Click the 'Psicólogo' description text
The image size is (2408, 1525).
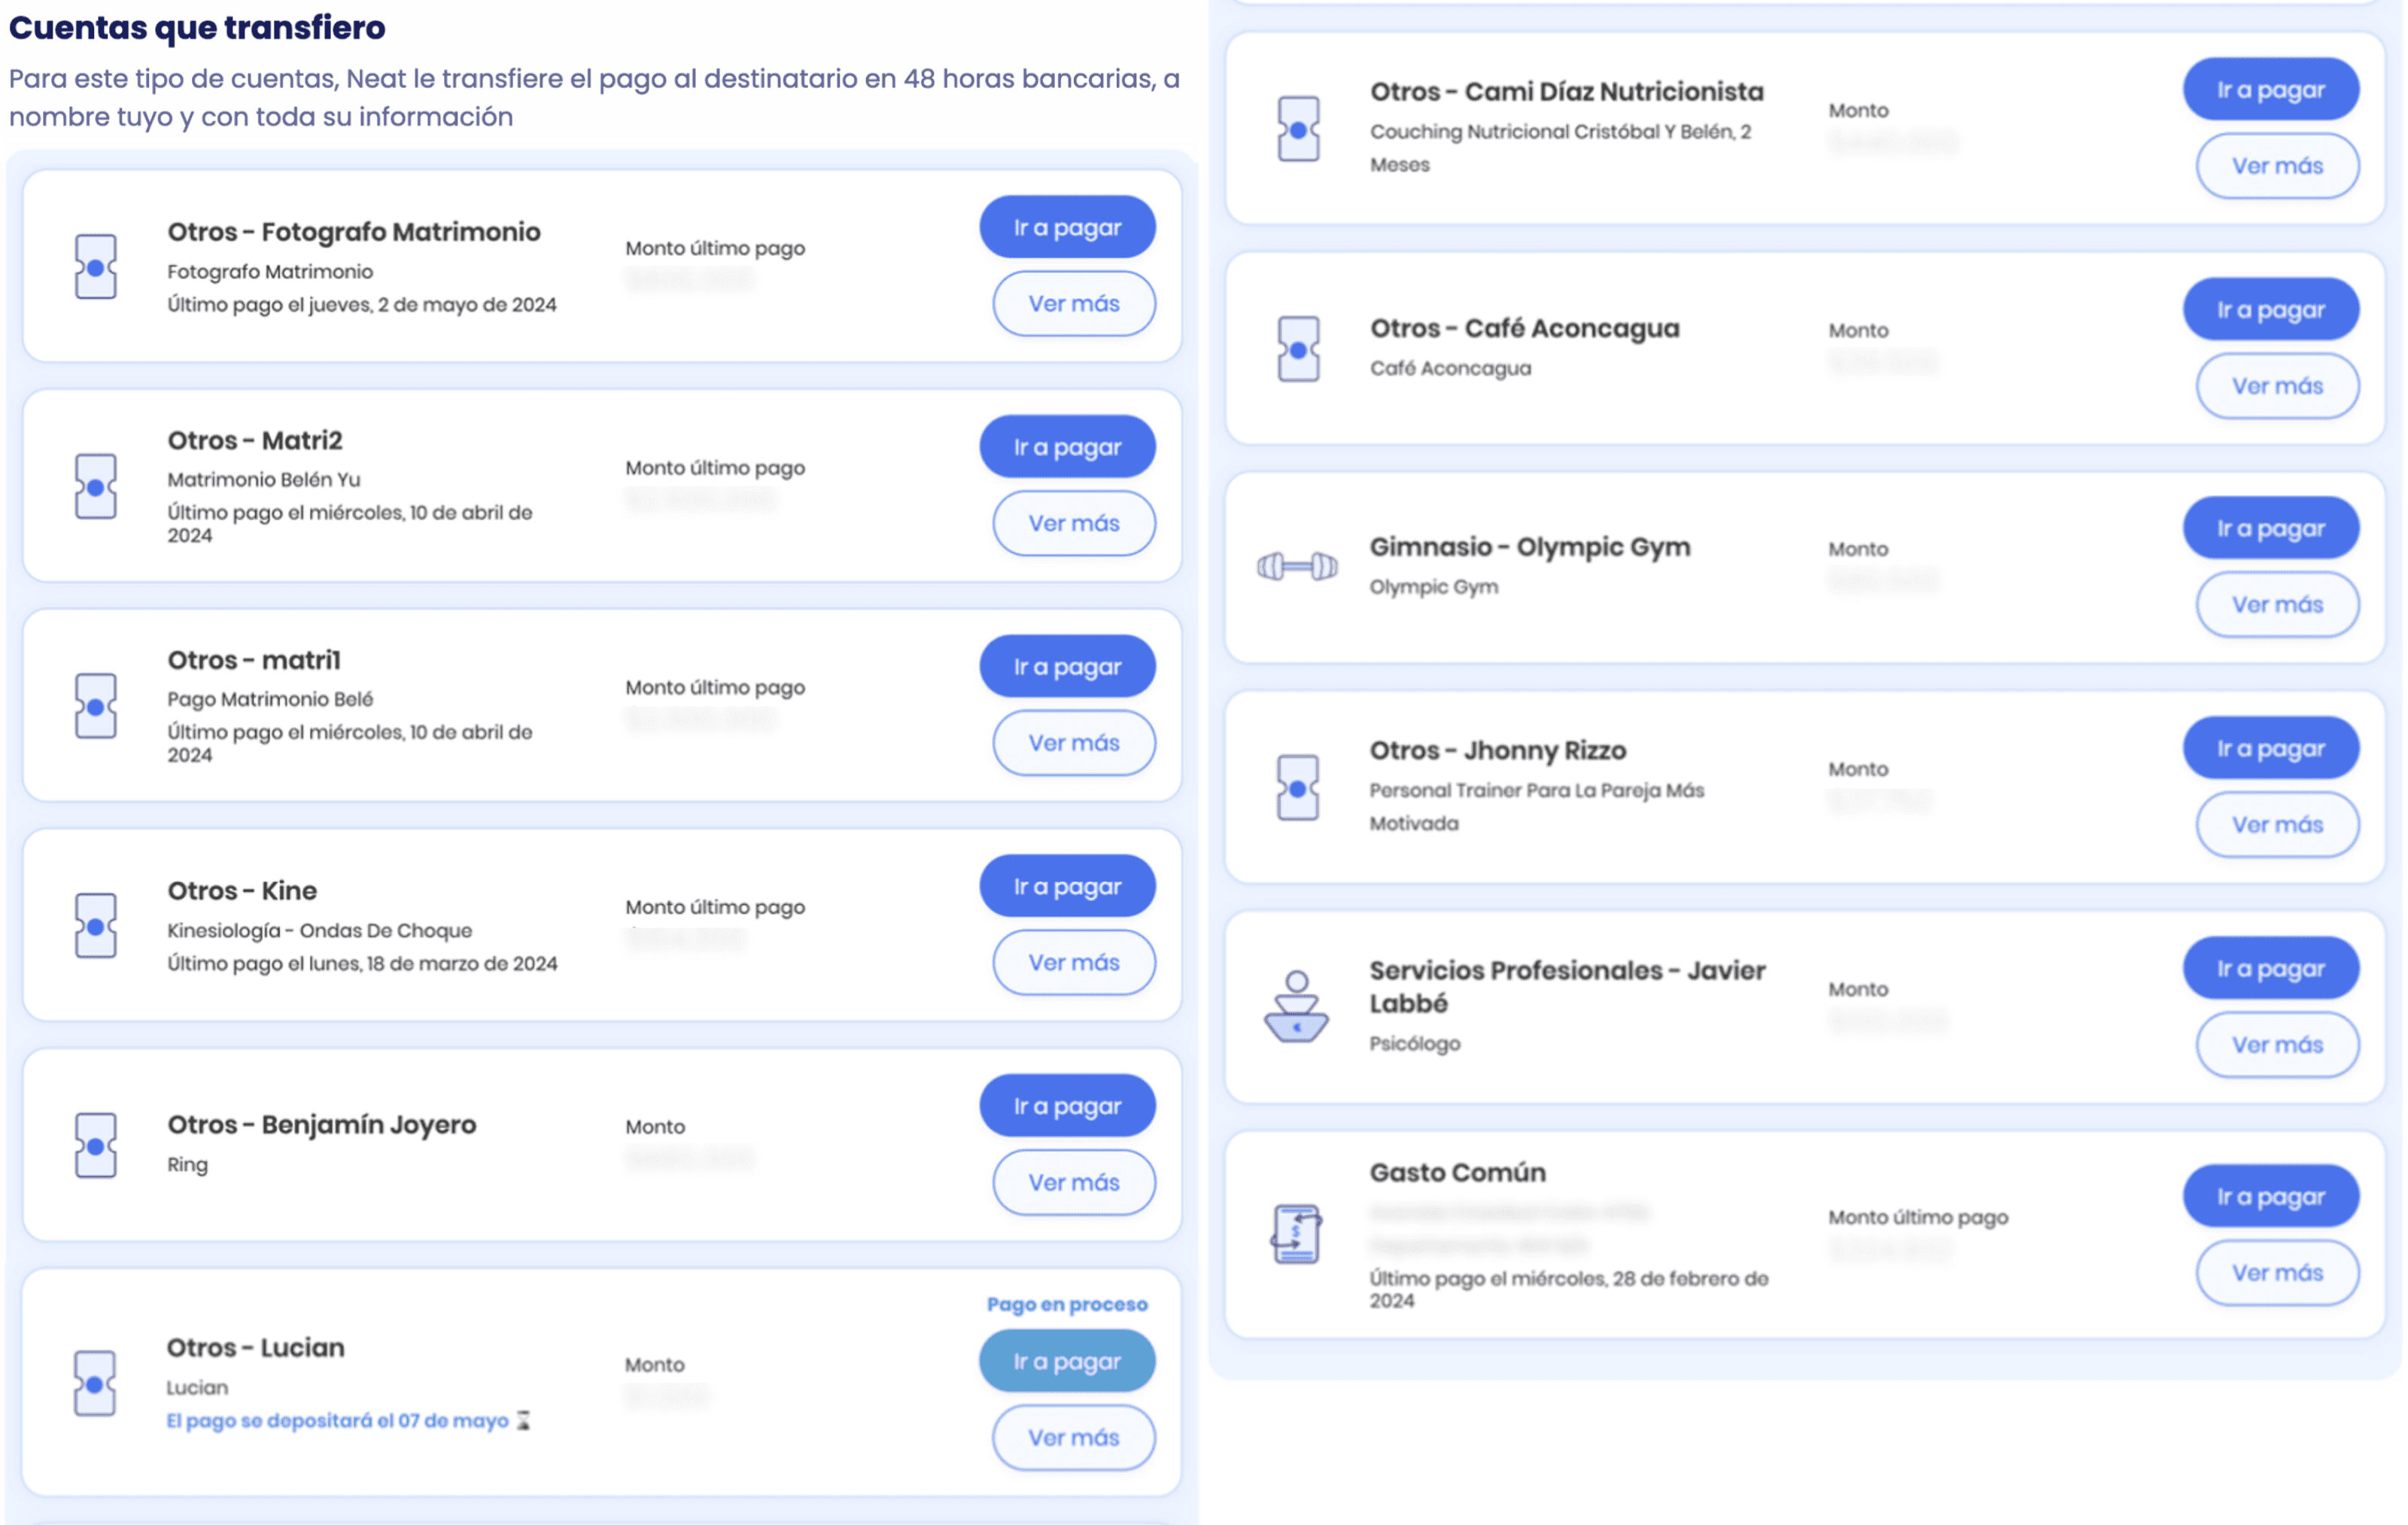click(x=1415, y=1043)
